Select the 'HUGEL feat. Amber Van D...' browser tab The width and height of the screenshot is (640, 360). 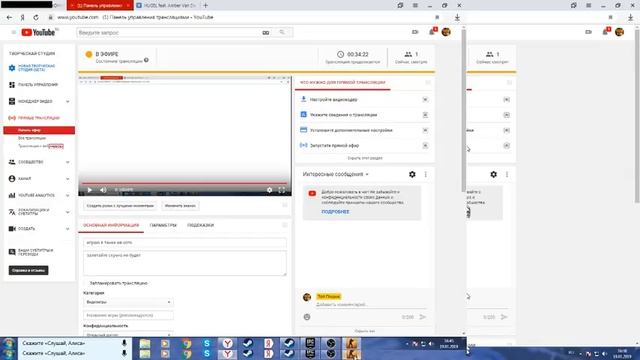[167, 6]
